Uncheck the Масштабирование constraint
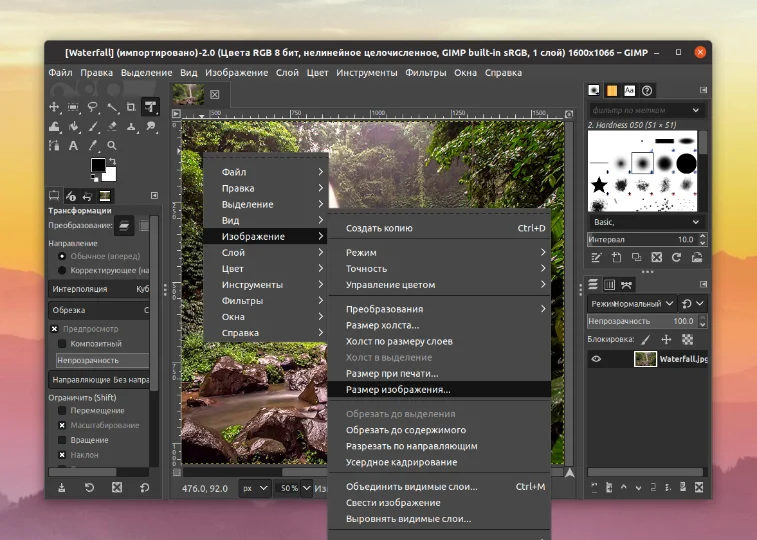 [x=62, y=425]
